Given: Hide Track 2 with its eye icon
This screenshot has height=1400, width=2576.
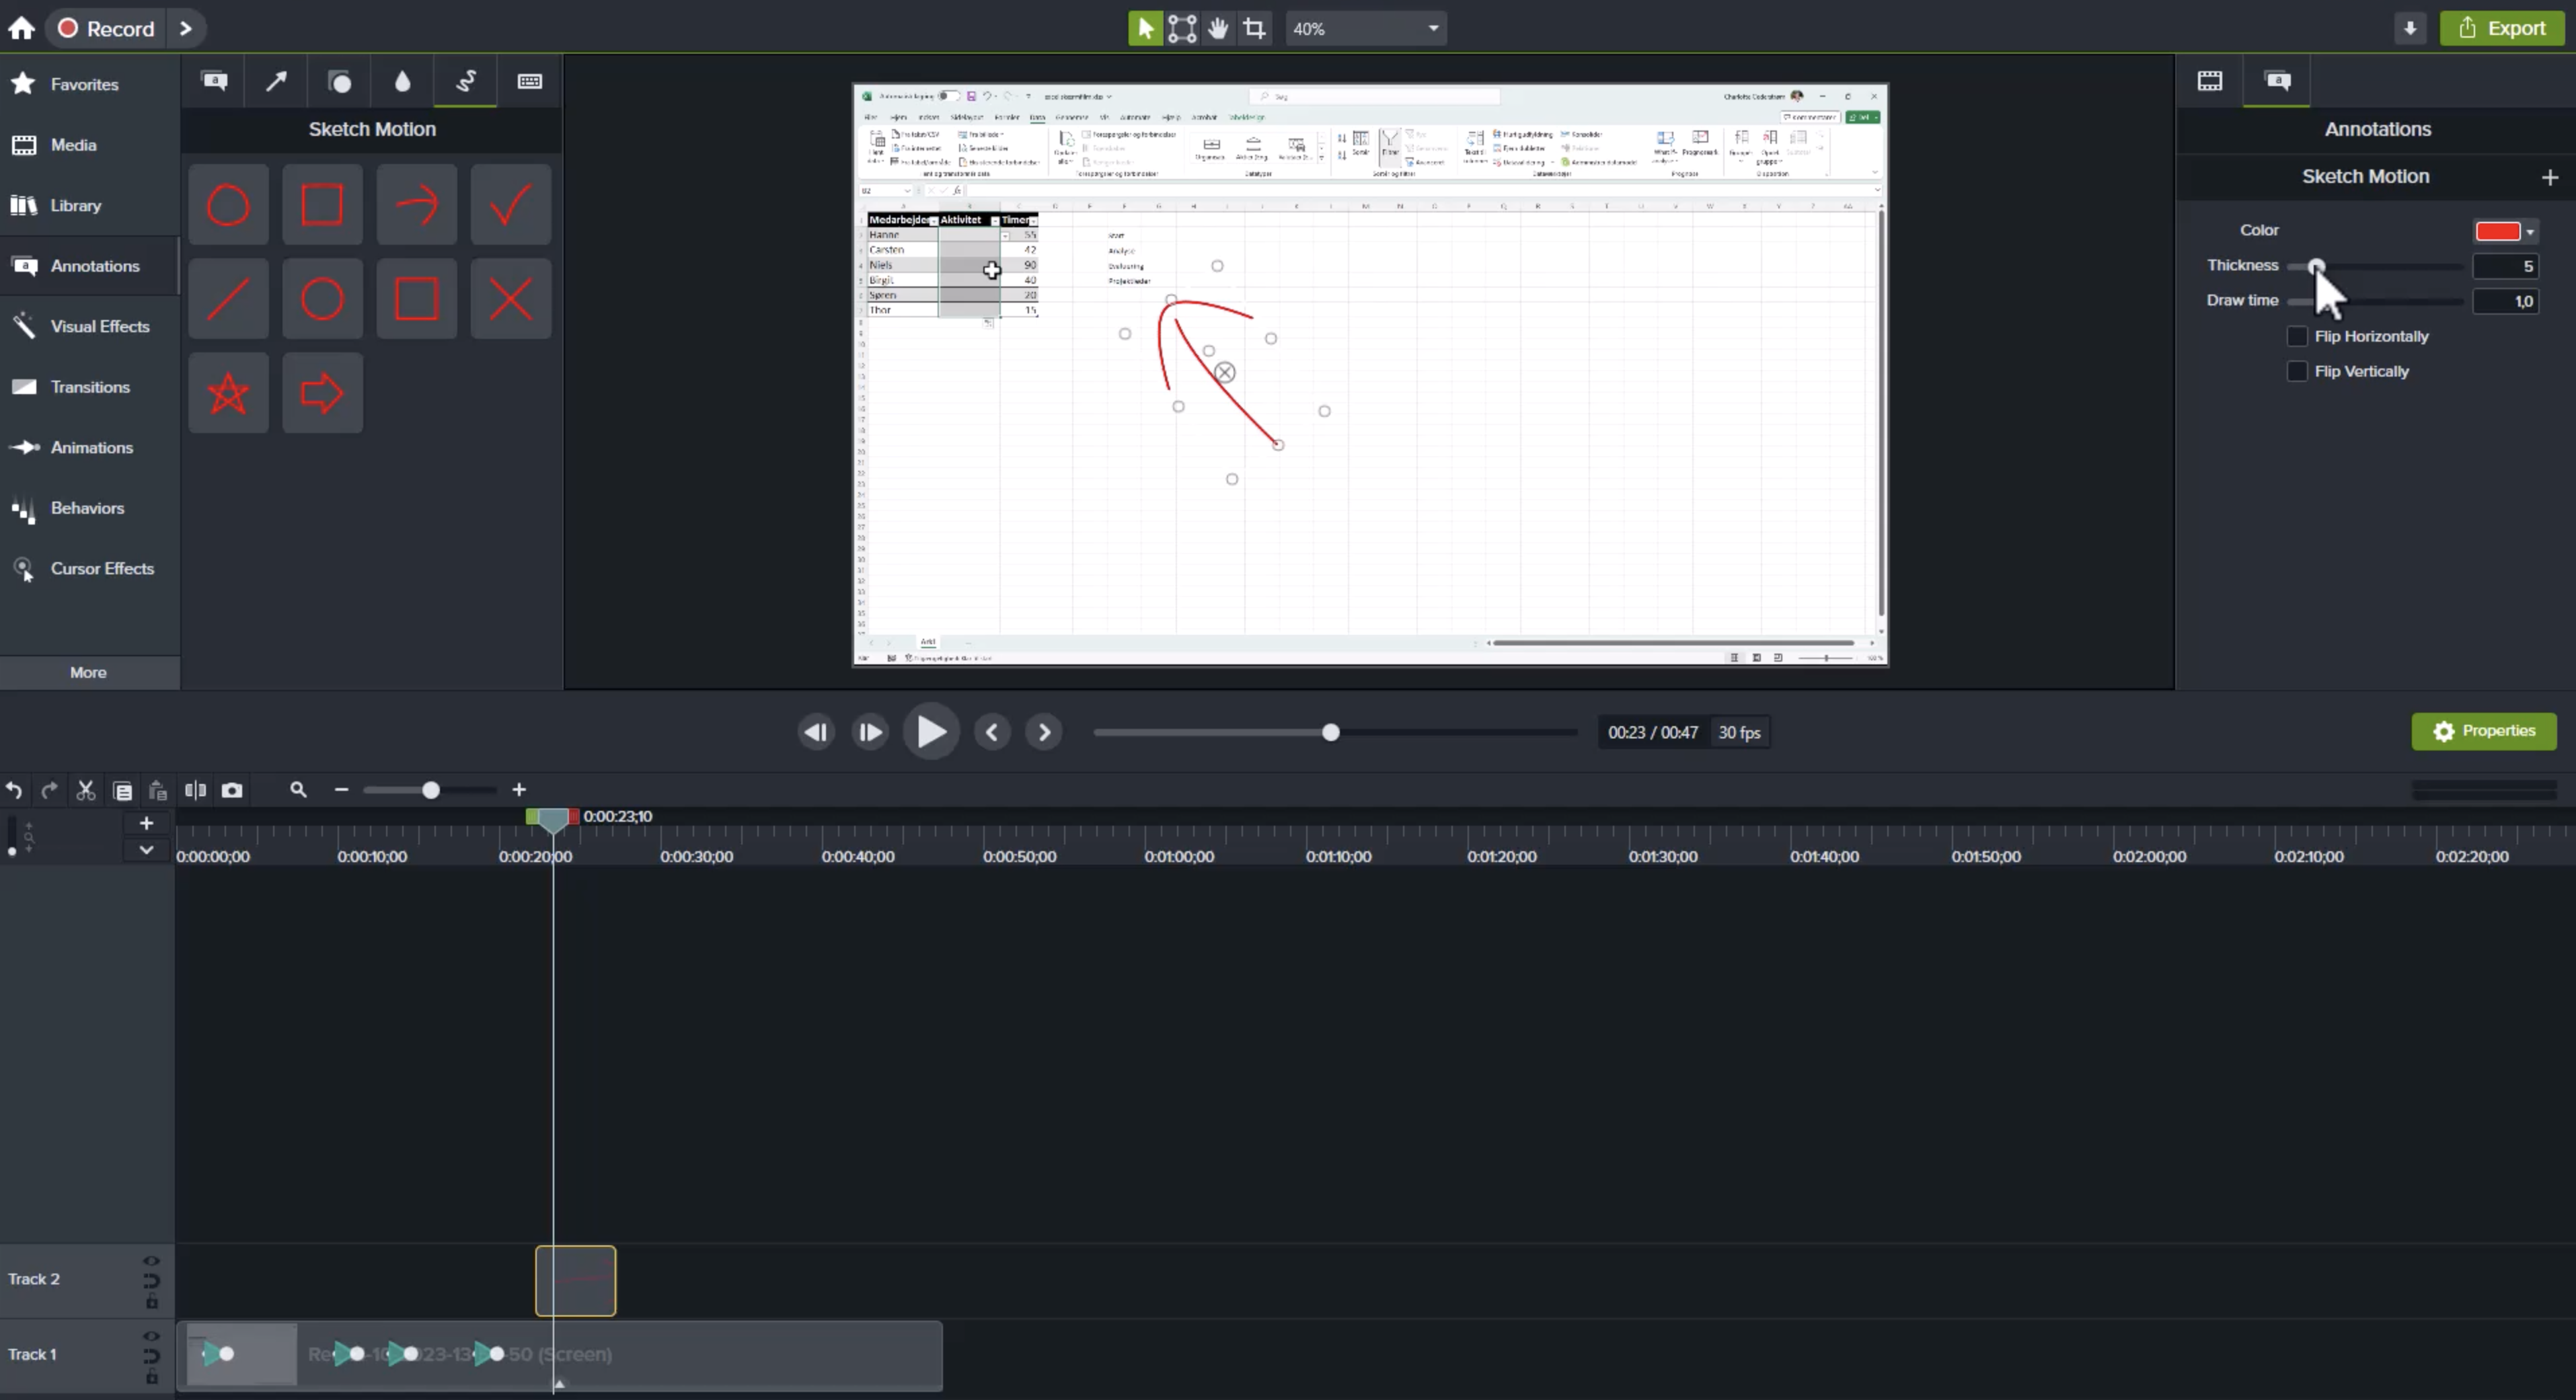Looking at the screenshot, I should (151, 1261).
